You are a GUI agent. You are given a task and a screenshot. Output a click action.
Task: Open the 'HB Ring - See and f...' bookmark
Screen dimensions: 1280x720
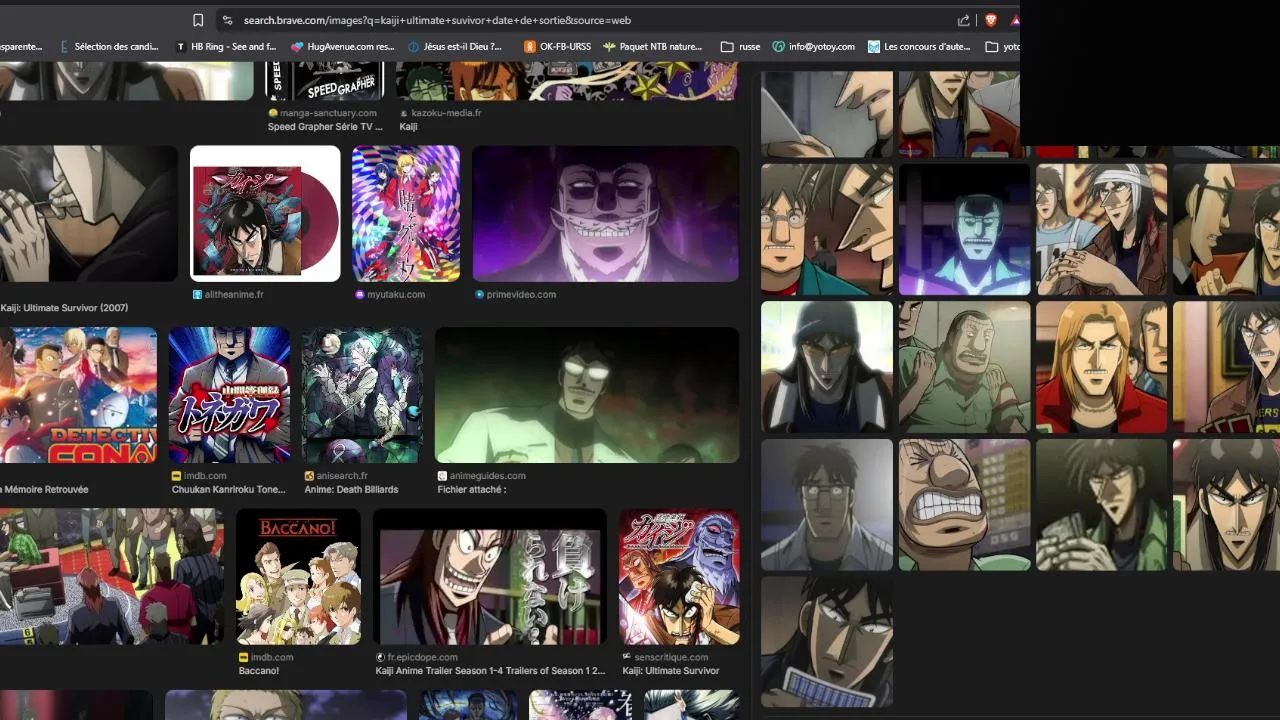click(x=226, y=46)
